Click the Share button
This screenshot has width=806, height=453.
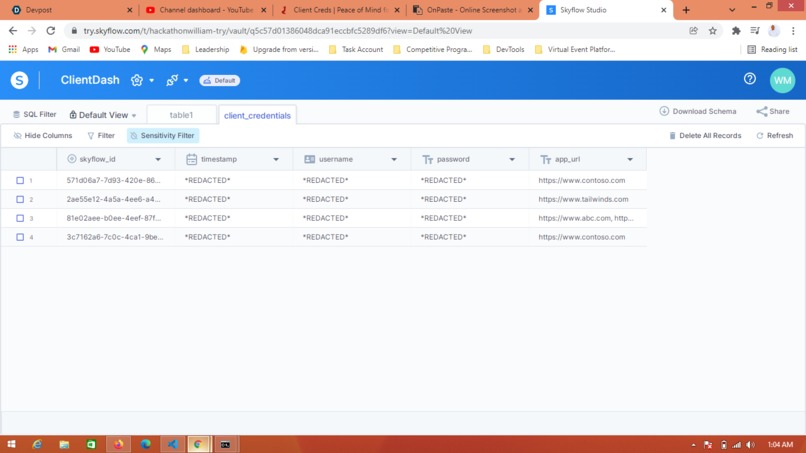pos(773,112)
